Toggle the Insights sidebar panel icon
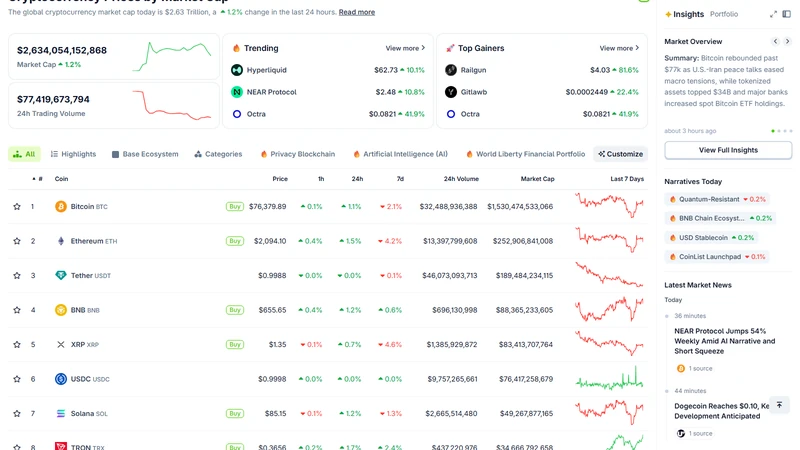Viewport: 800px width, 450px height. coord(787,14)
